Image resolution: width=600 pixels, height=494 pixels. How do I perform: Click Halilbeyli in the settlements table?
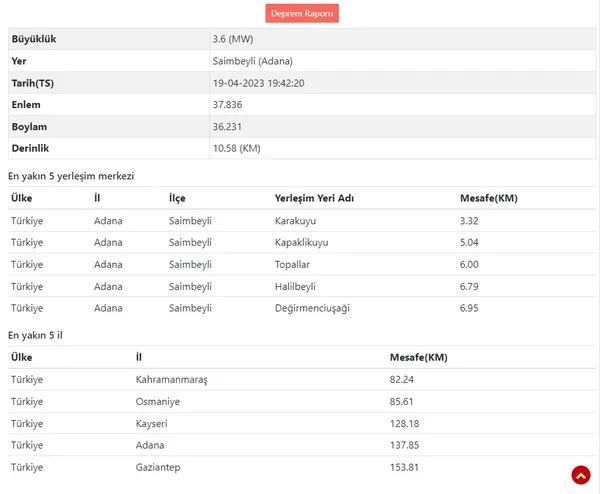(x=295, y=287)
